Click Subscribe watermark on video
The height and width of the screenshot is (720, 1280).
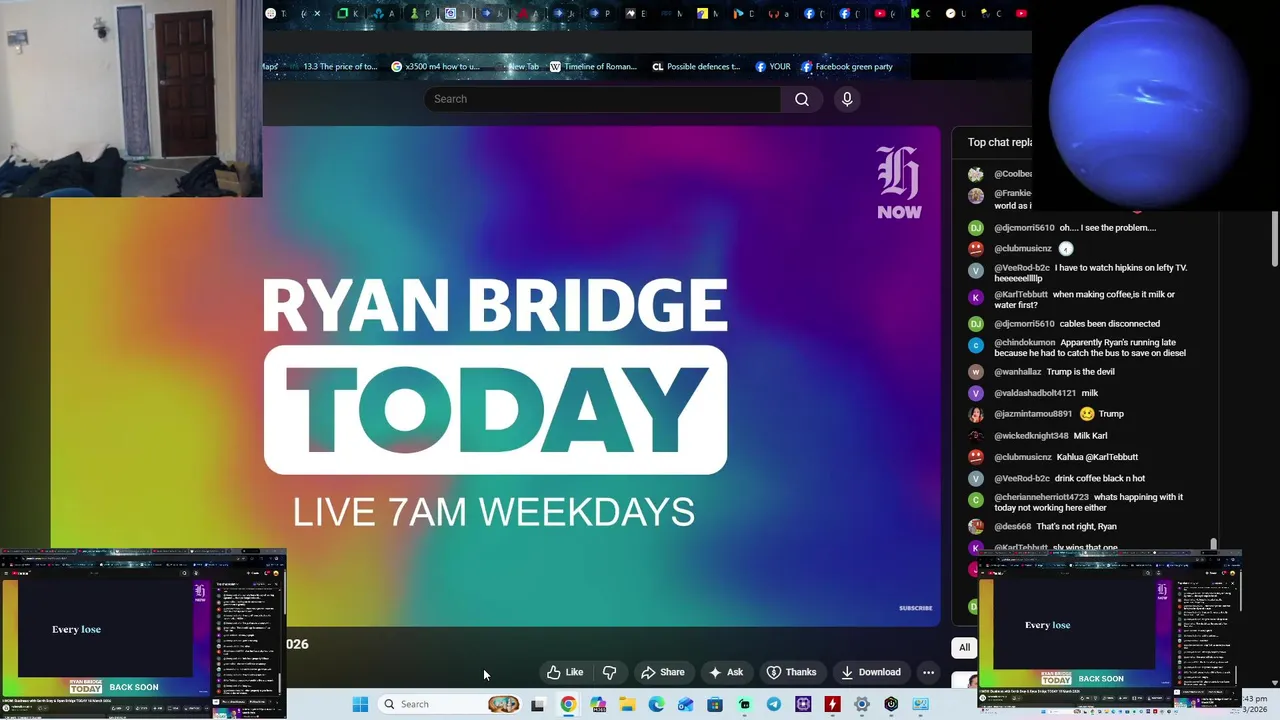point(915,608)
